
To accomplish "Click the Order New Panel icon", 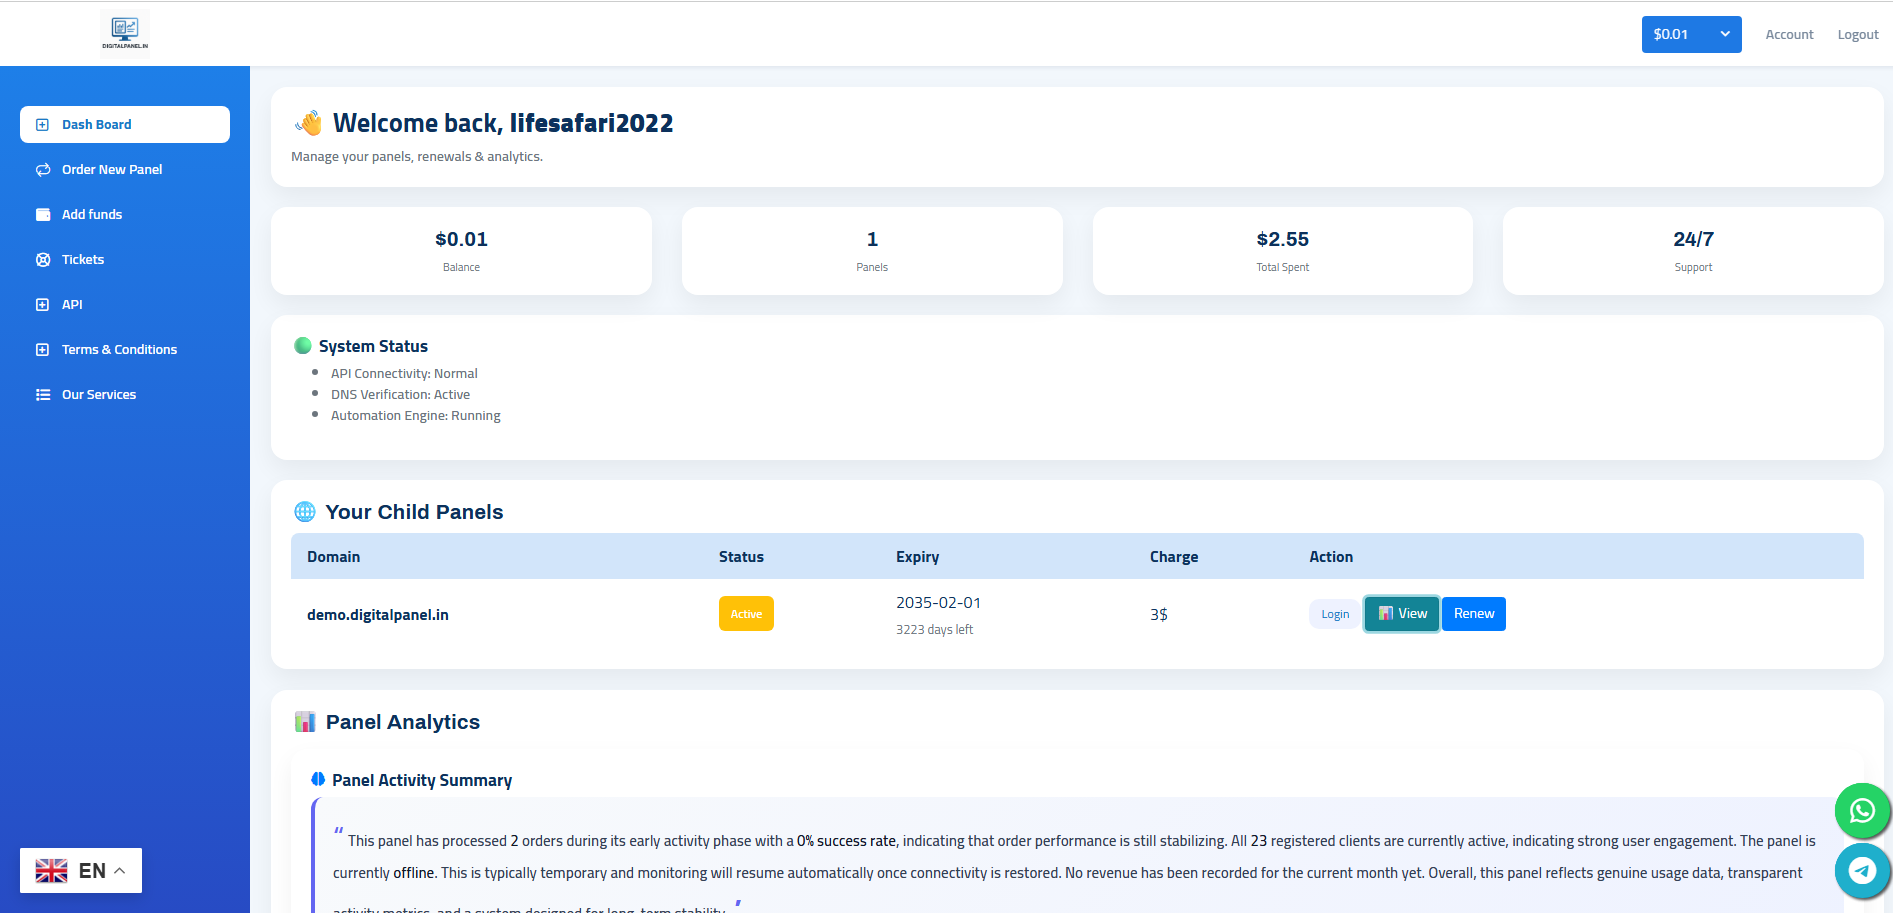I will 43,170.
